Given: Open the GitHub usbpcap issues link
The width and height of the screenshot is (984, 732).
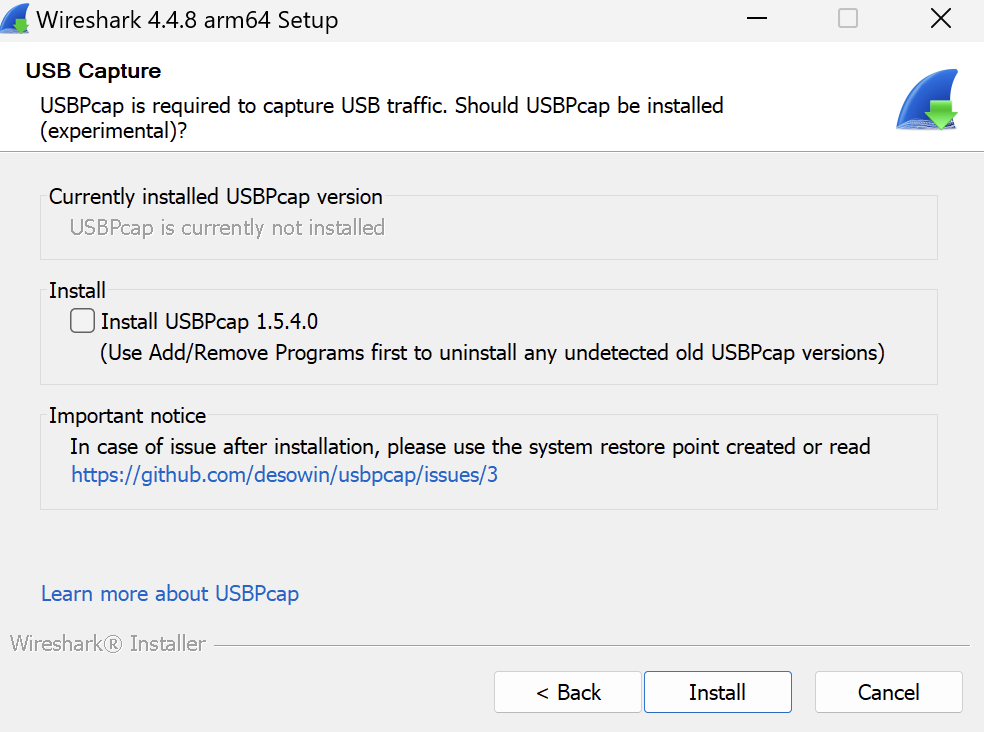Looking at the screenshot, I should (284, 475).
